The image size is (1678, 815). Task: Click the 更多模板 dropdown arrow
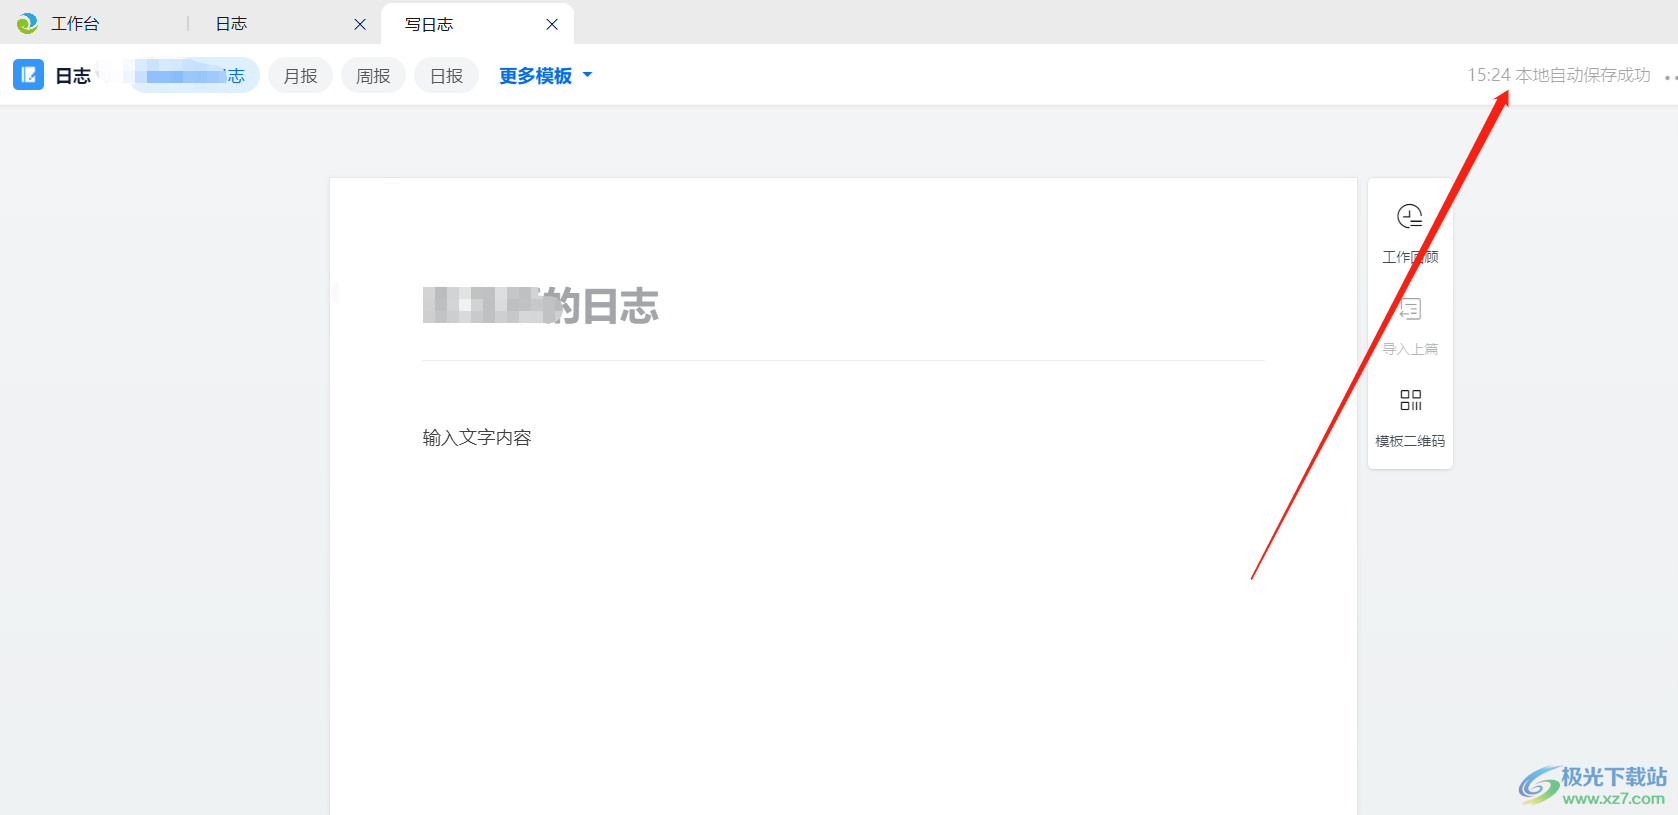(588, 75)
